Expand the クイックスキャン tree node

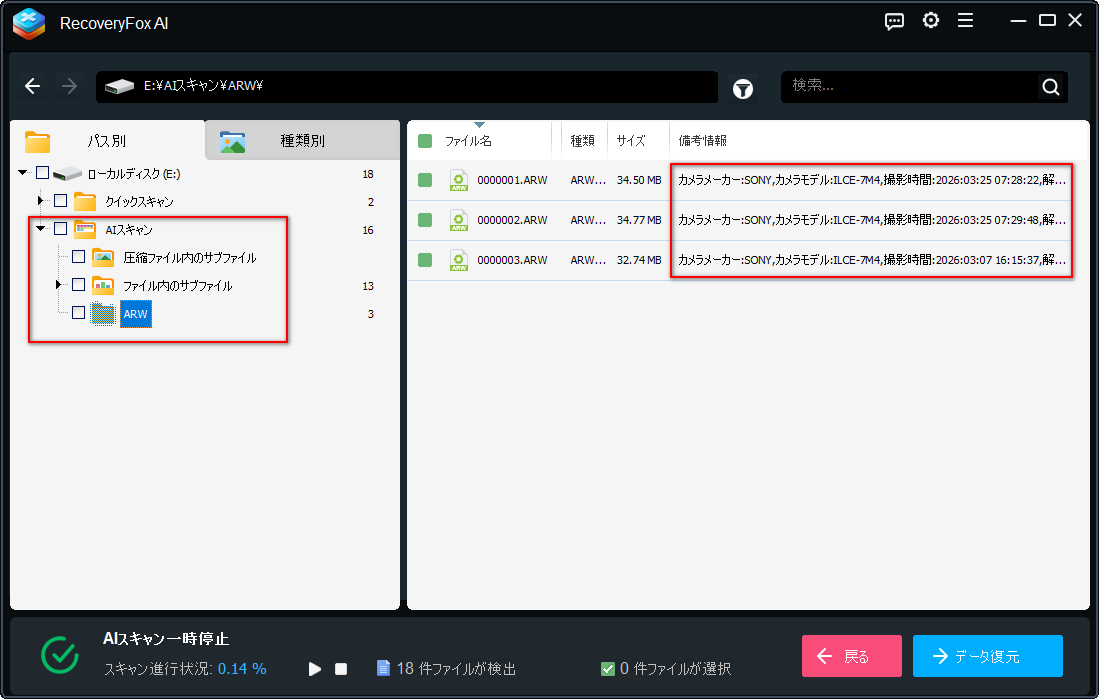[41, 201]
